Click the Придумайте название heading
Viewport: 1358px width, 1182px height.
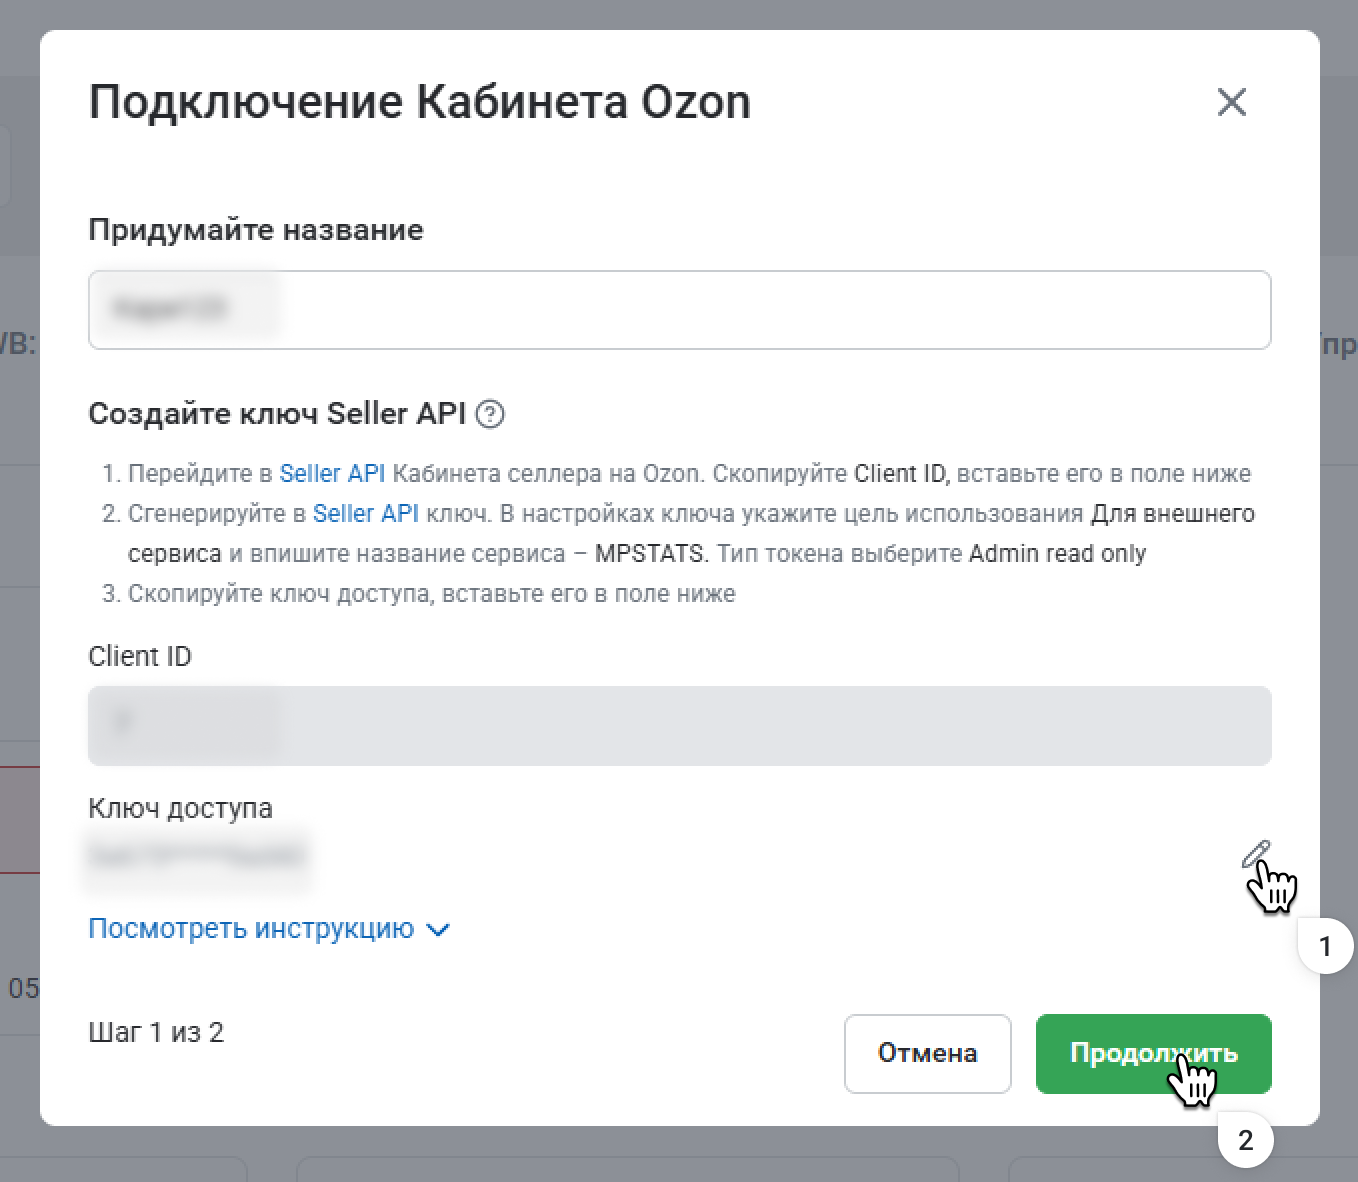pos(256,230)
